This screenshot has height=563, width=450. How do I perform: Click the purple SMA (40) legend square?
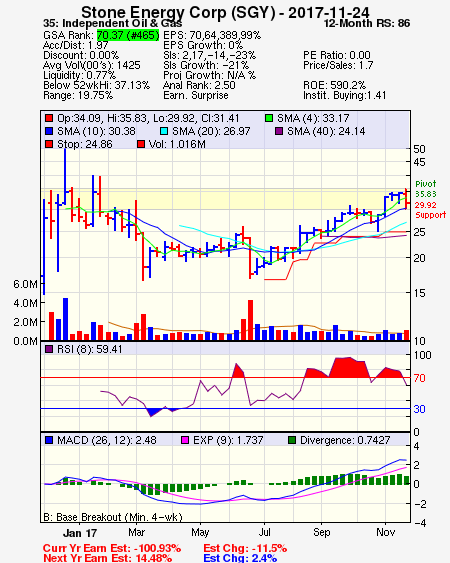[x=279, y=131]
